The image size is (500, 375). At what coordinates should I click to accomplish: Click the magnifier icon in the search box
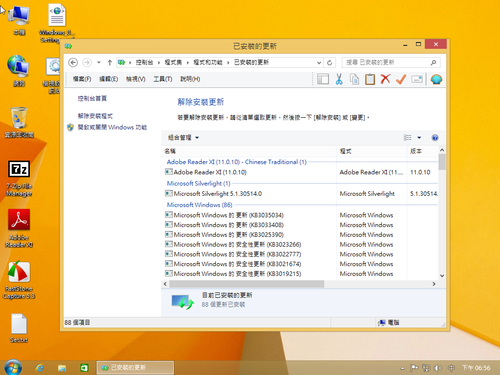pyautogui.click(x=433, y=62)
